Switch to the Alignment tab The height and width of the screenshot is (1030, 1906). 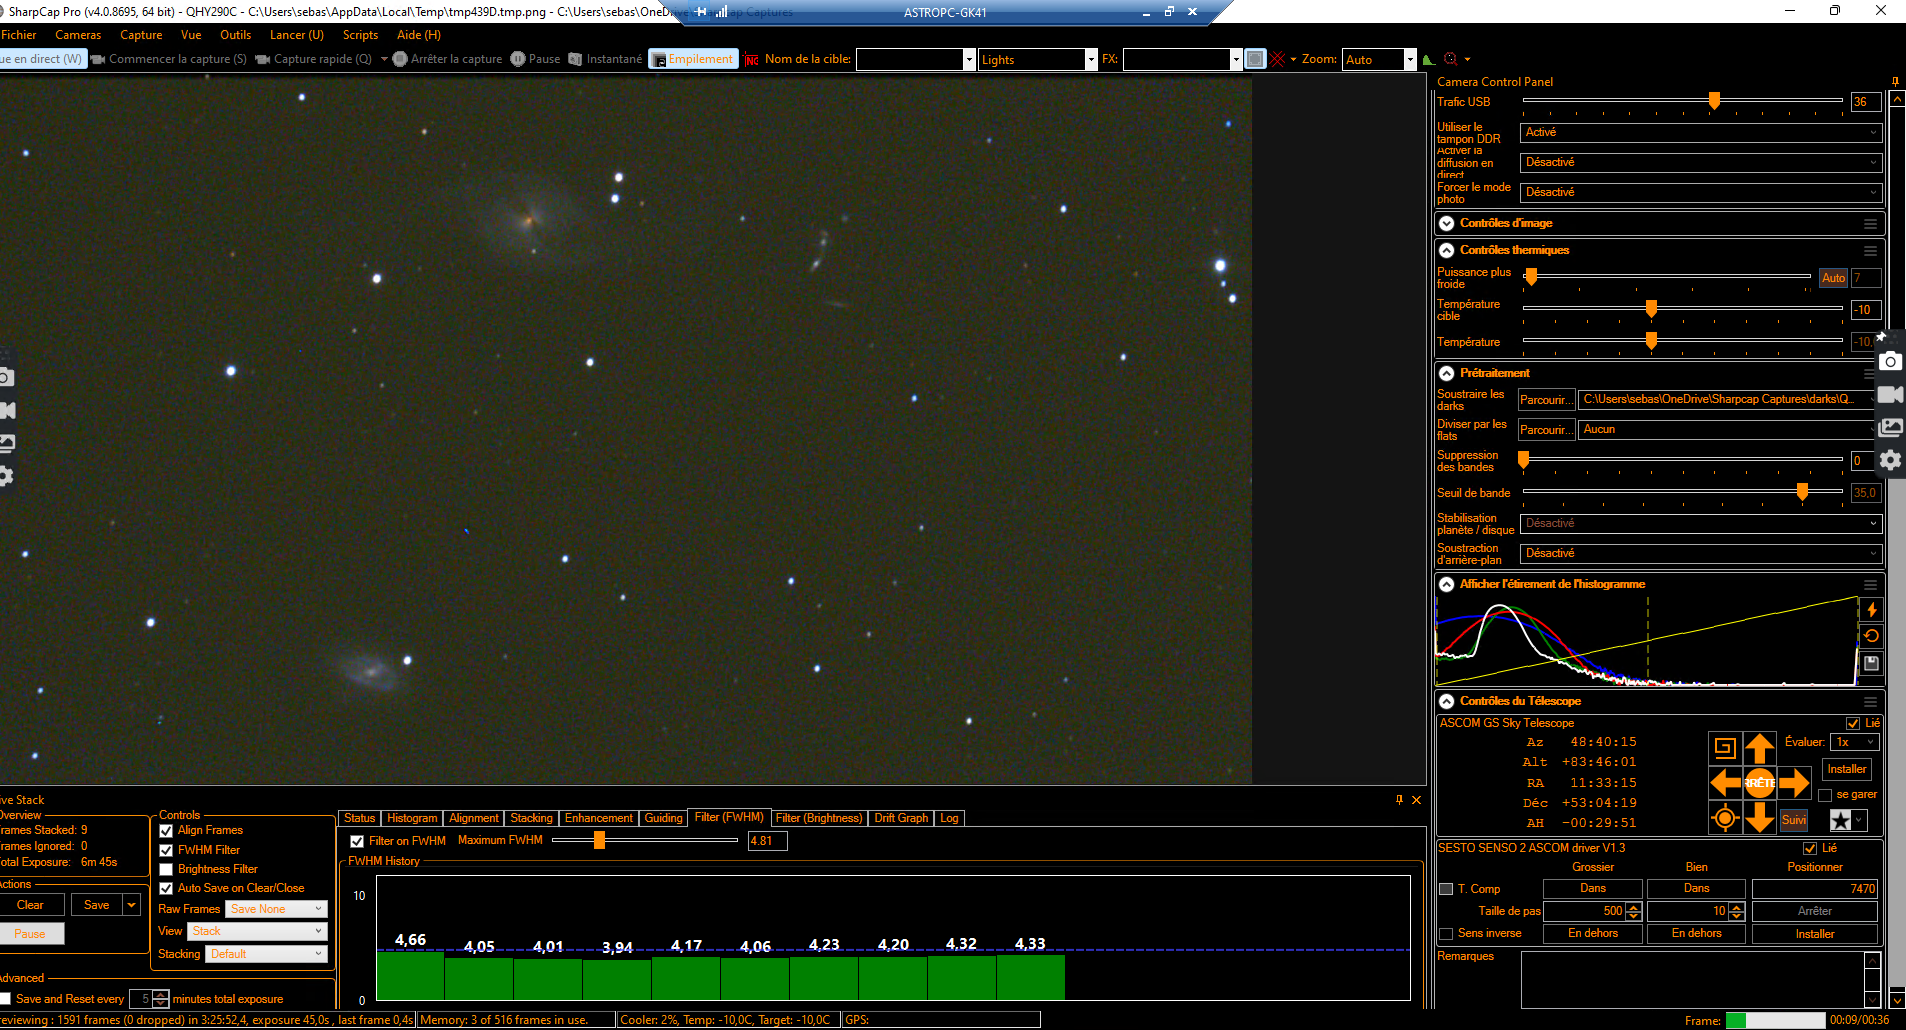tap(474, 818)
